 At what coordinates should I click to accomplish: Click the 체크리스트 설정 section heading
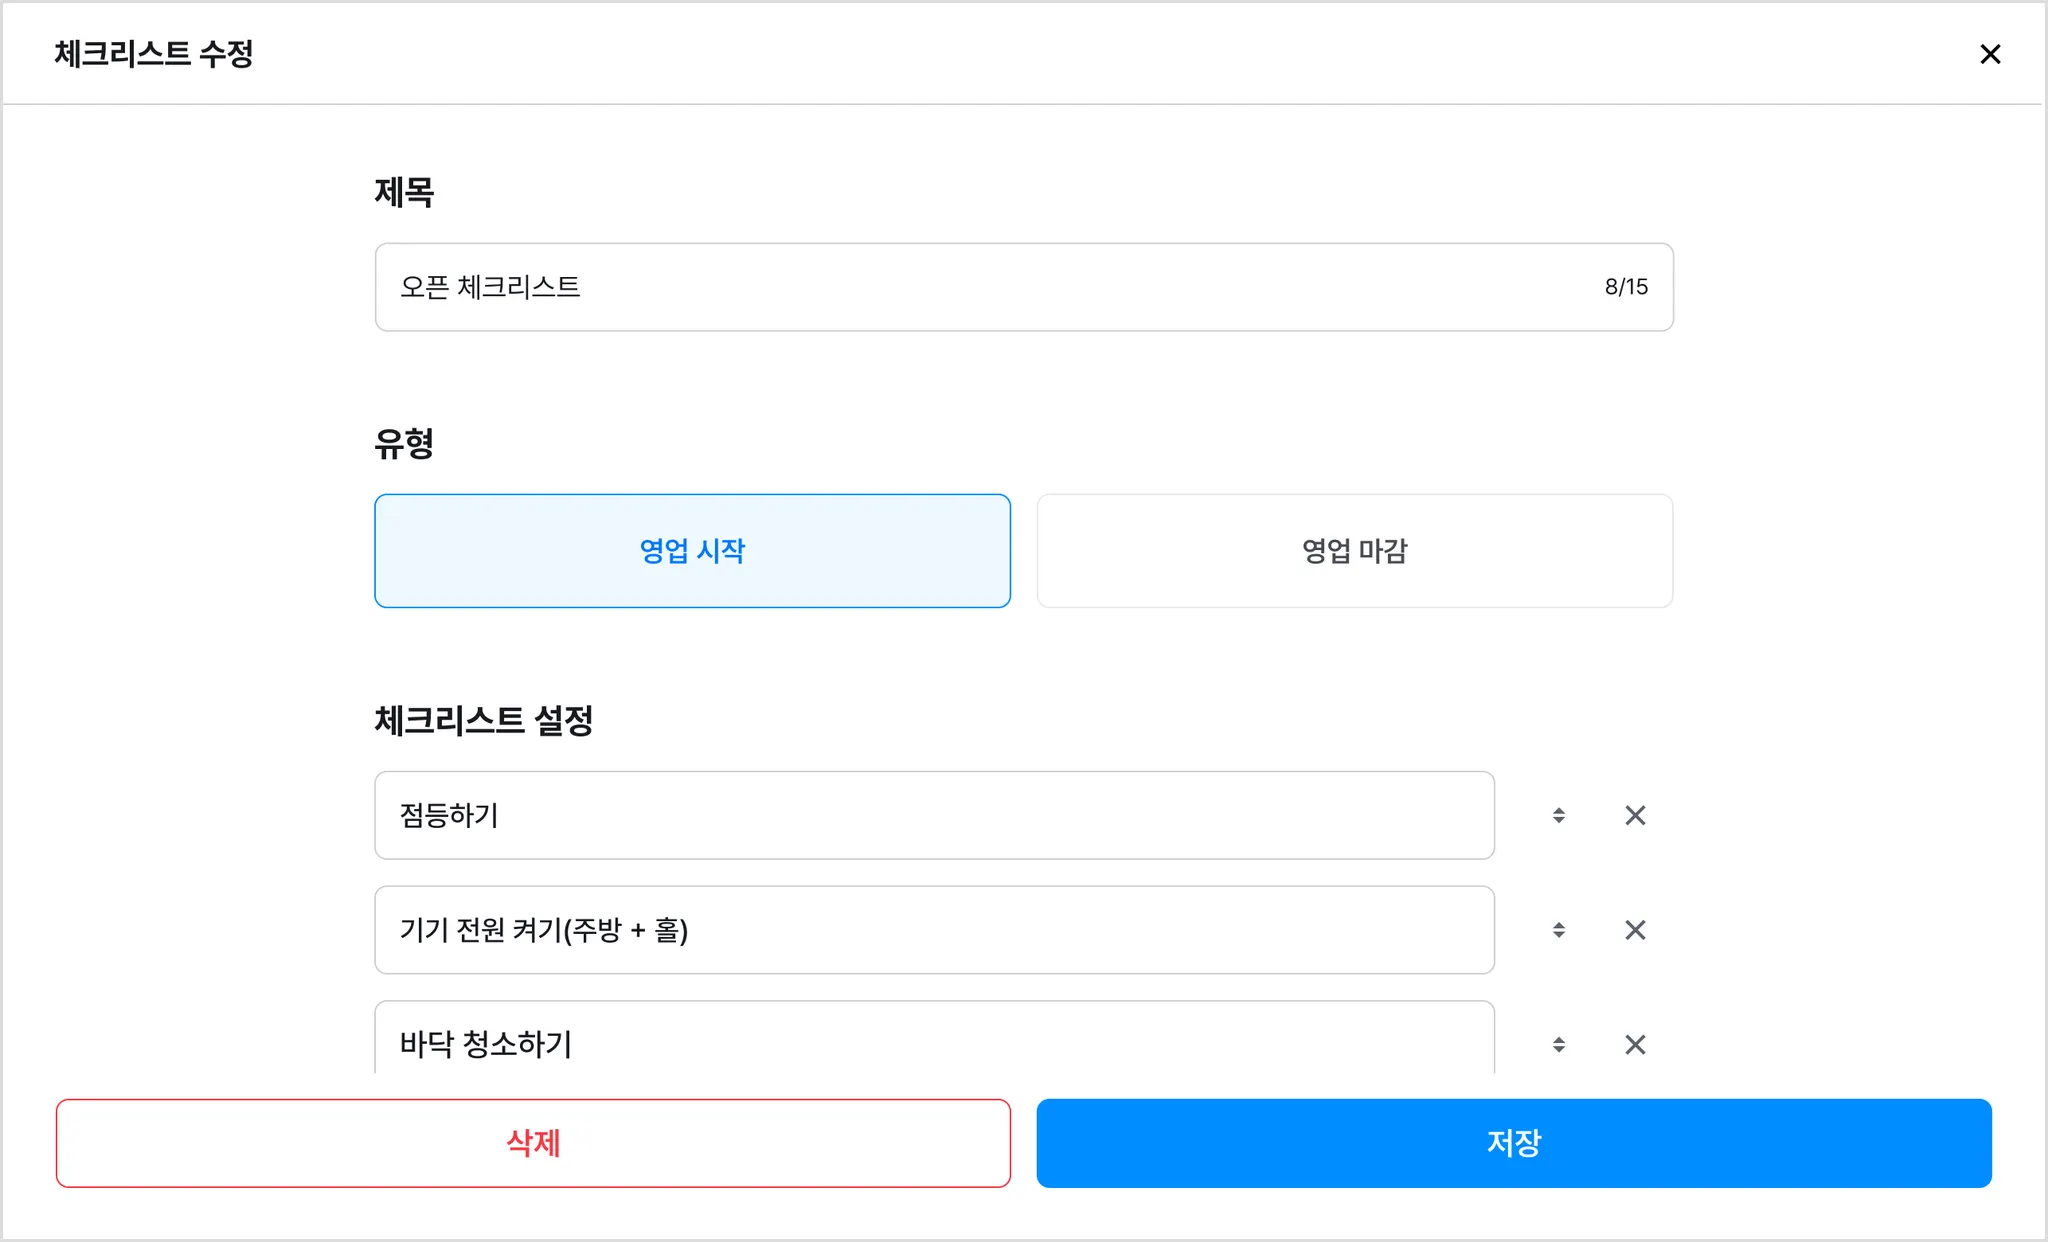coord(483,720)
